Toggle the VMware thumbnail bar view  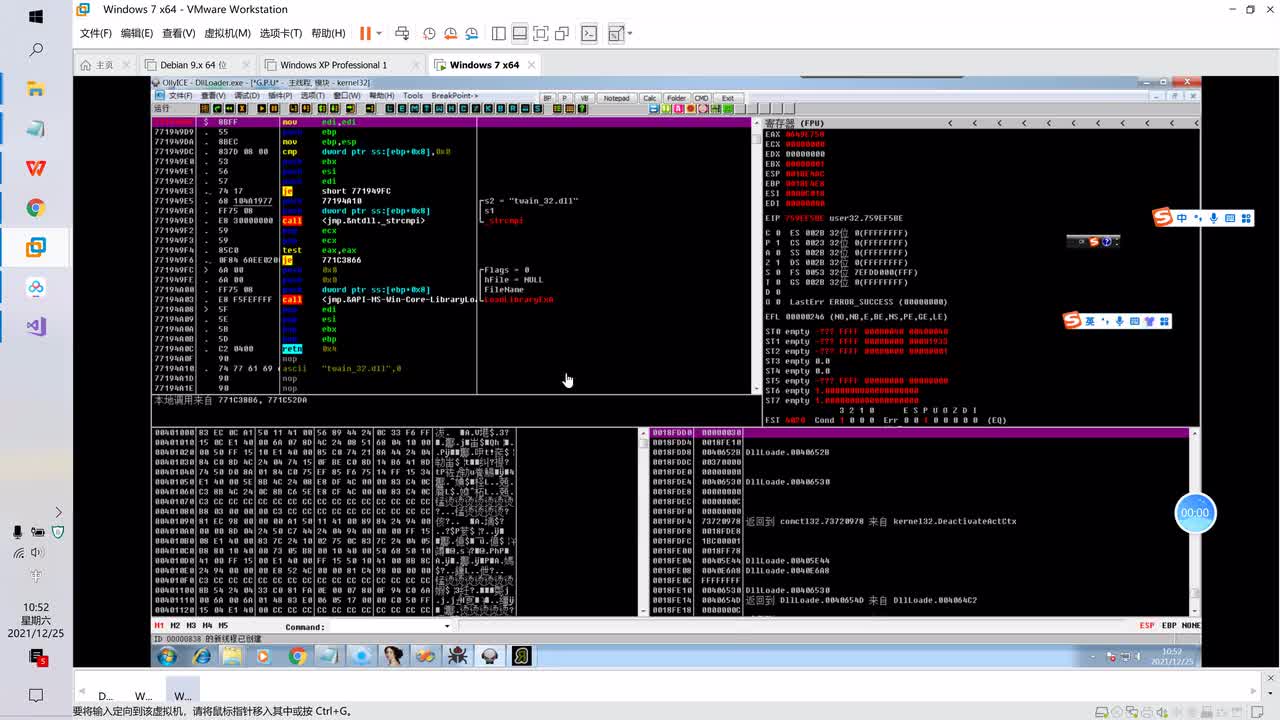click(x=520, y=33)
